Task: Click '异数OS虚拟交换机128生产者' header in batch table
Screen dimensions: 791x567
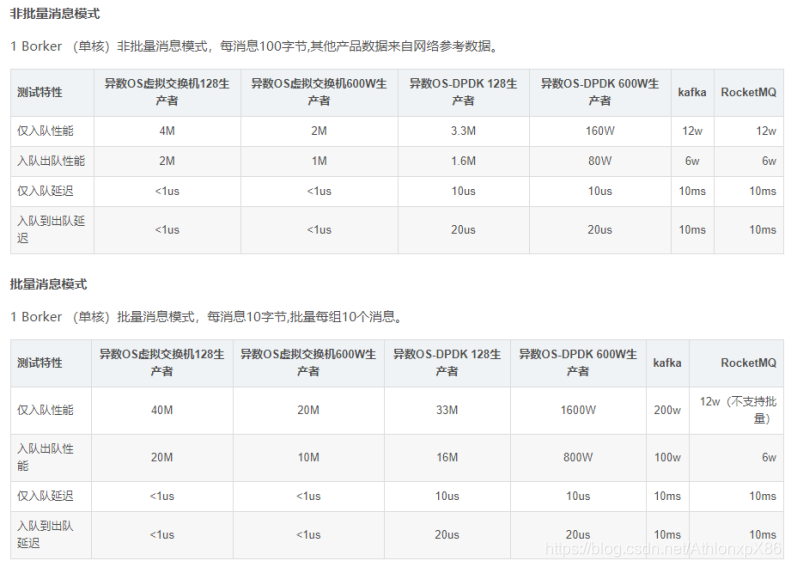Action: pos(162,363)
